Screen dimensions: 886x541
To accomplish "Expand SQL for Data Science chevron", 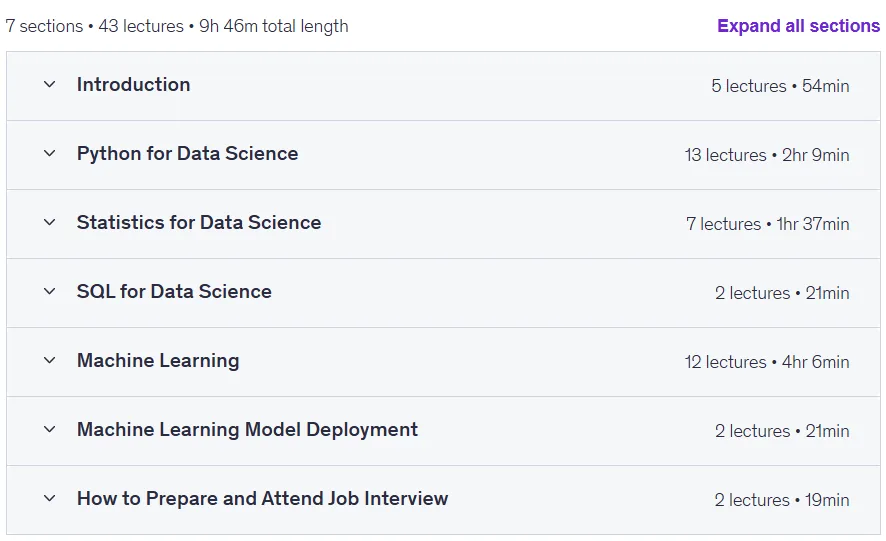I will point(50,292).
